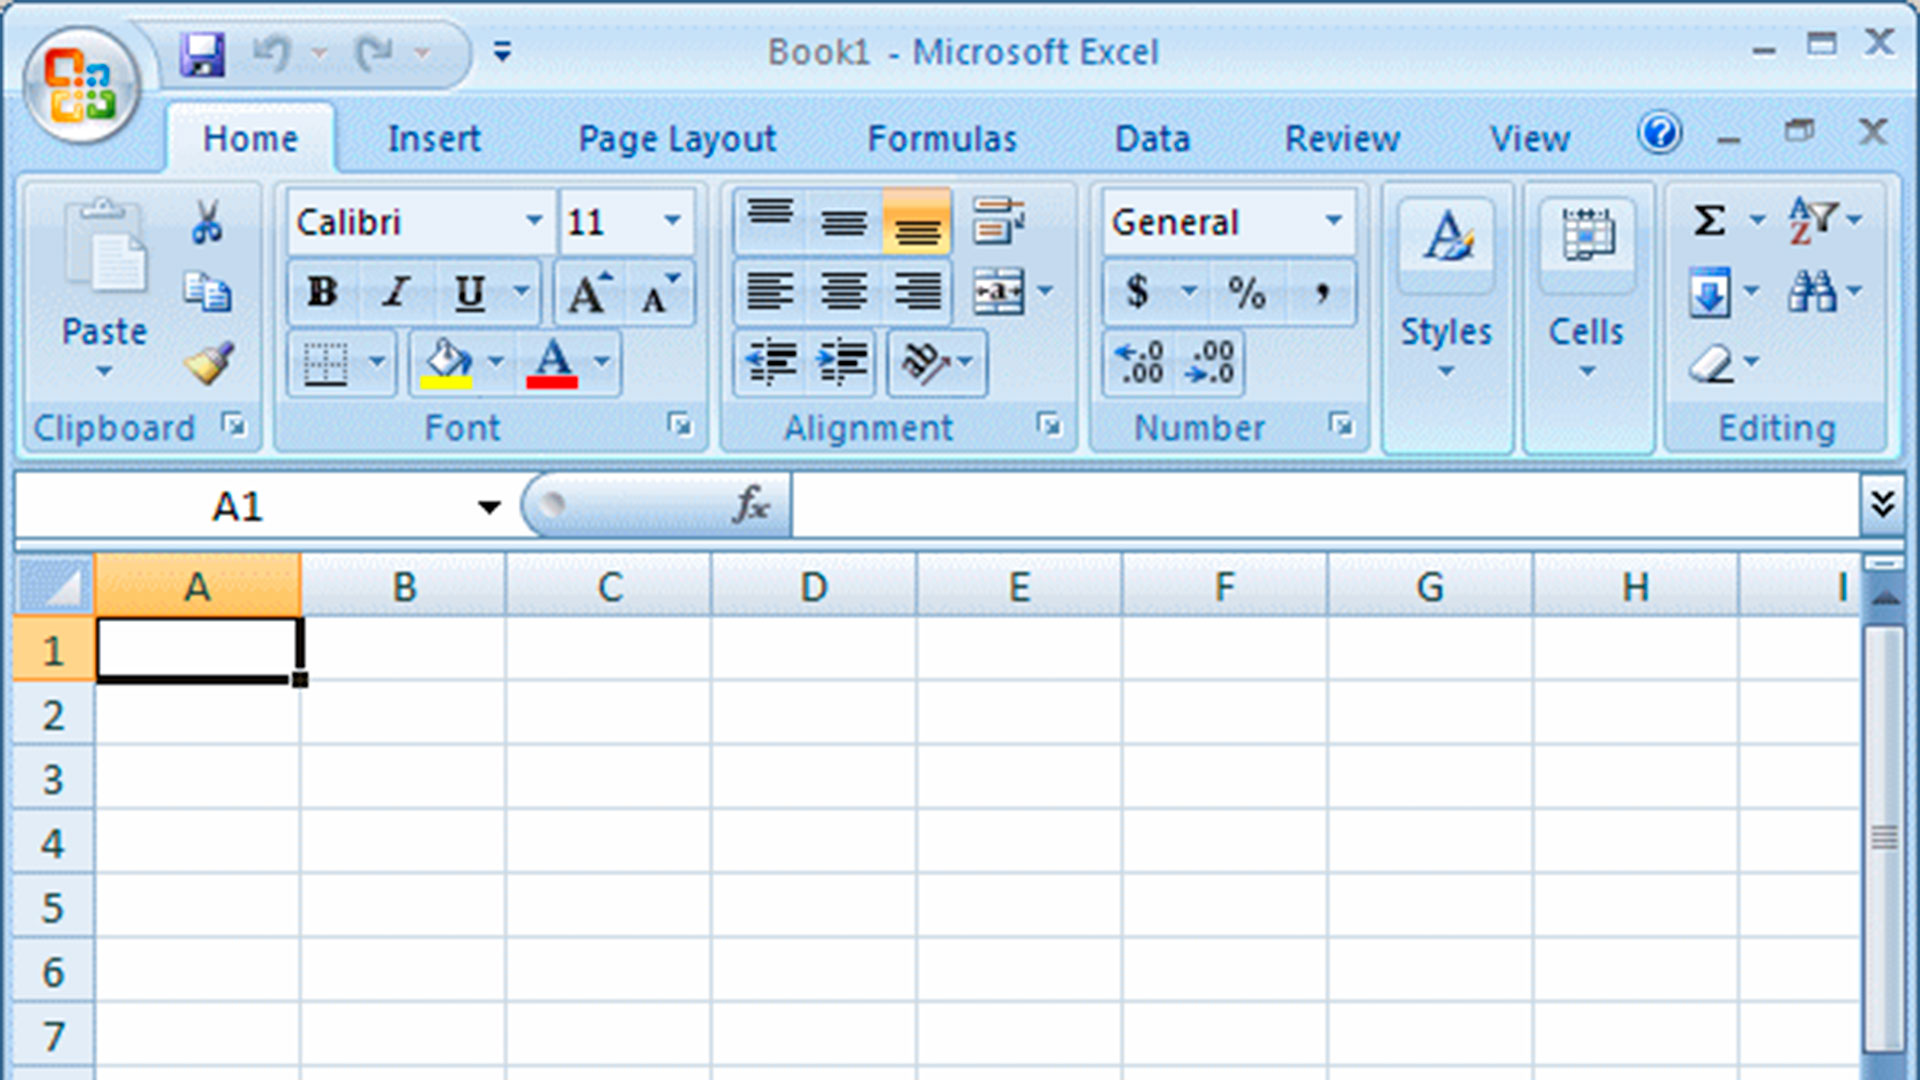Expand the General number format dropdown
The width and height of the screenshot is (1920, 1080).
tap(1333, 221)
